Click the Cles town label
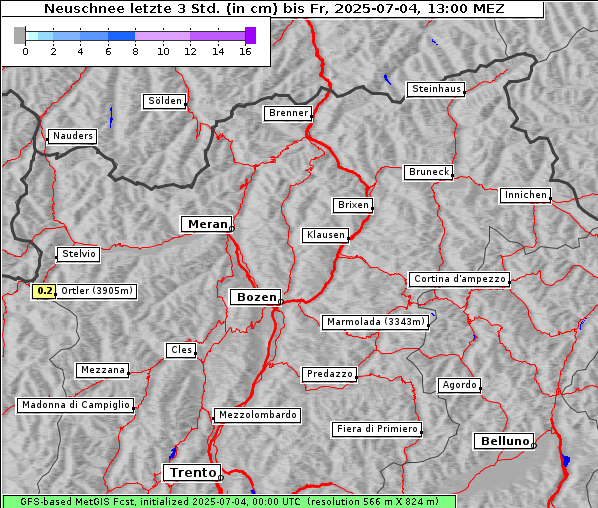 tap(181, 350)
